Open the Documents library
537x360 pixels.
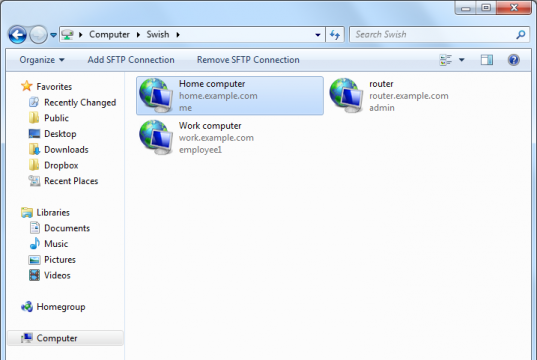(67, 228)
